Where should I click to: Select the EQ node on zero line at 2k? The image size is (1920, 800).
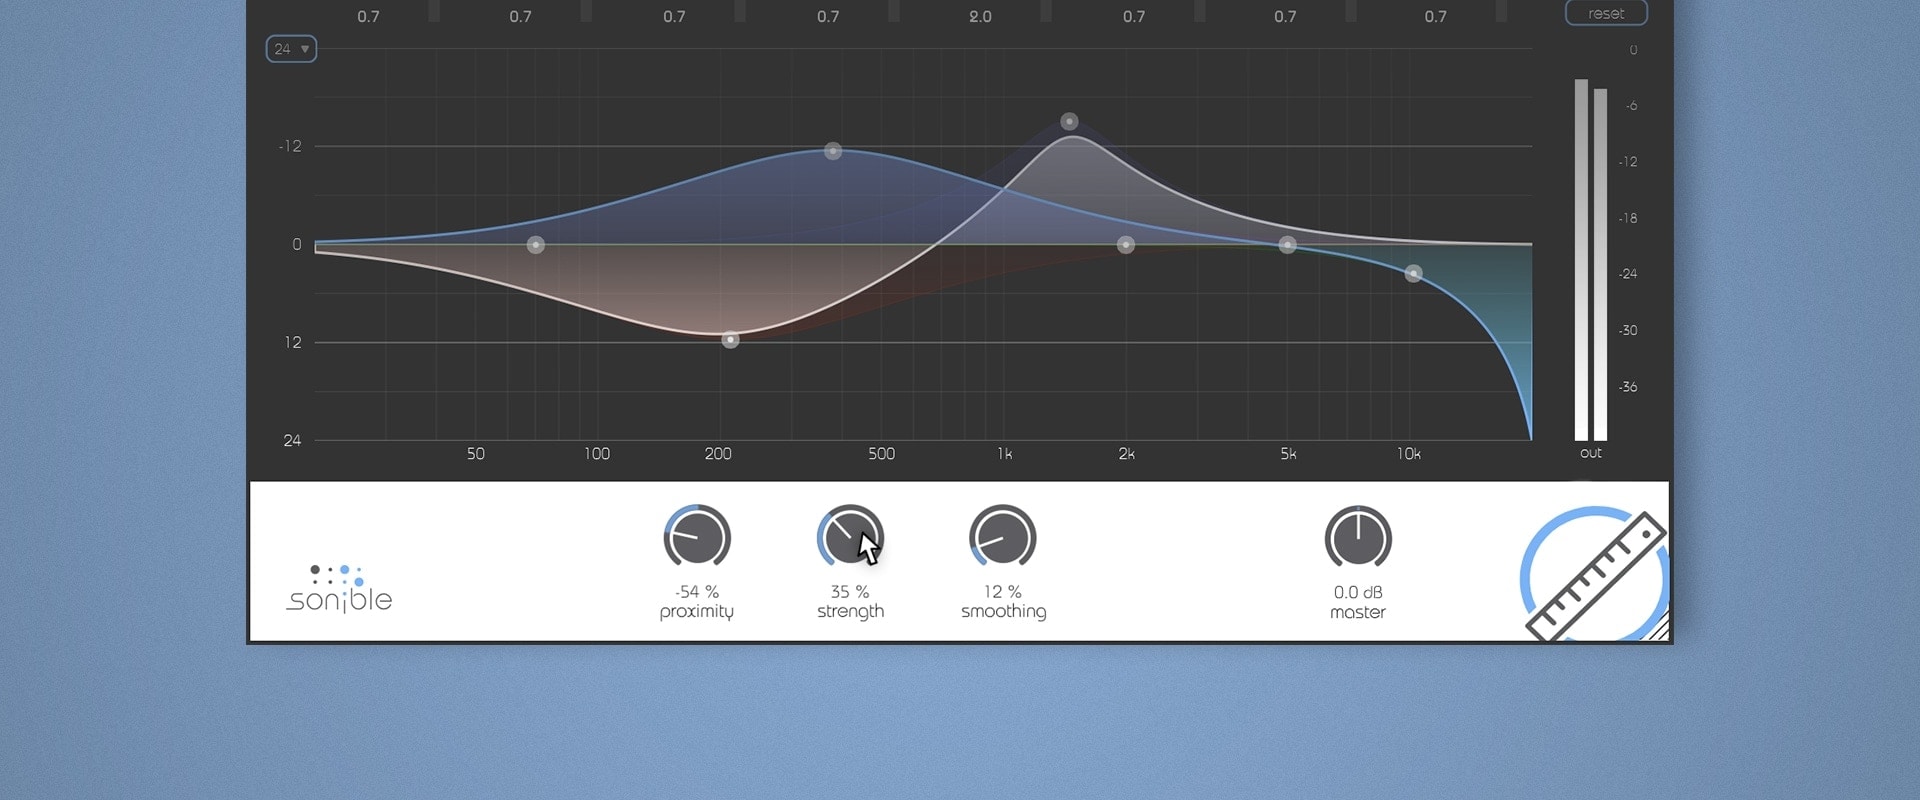point(1126,245)
